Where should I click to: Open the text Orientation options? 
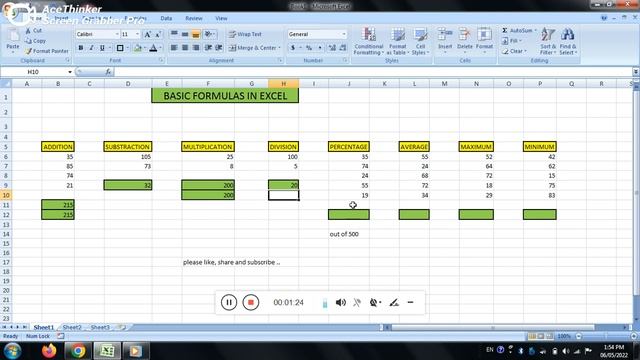tap(209, 34)
